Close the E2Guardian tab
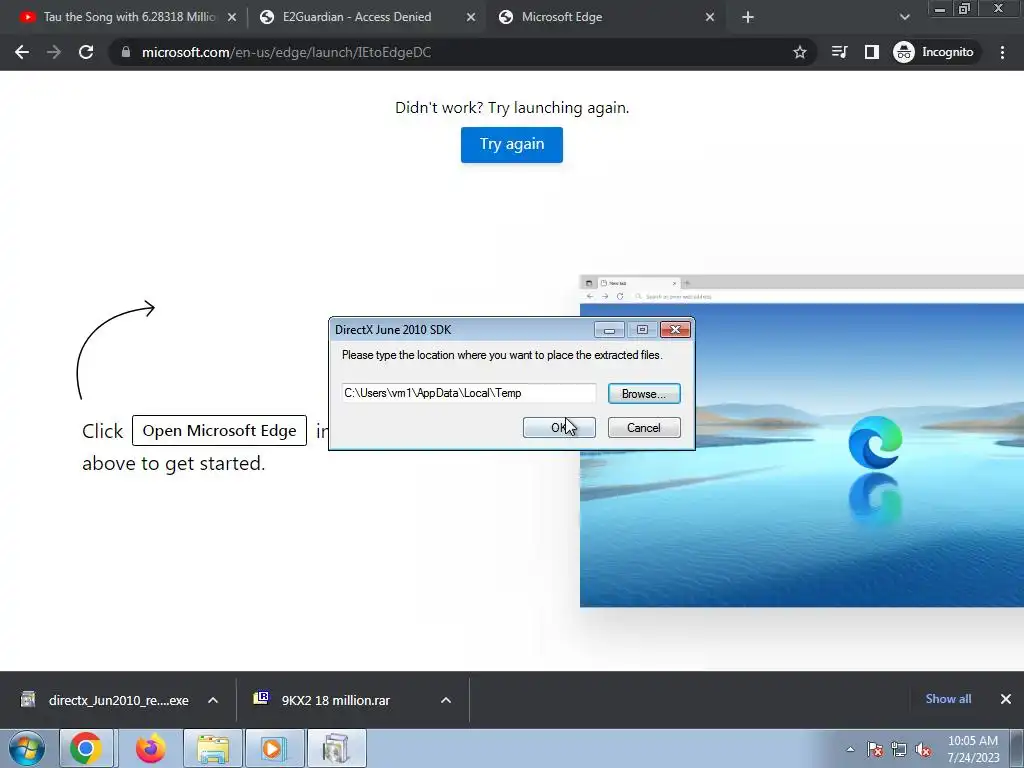Image resolution: width=1024 pixels, height=768 pixels. 471,18
